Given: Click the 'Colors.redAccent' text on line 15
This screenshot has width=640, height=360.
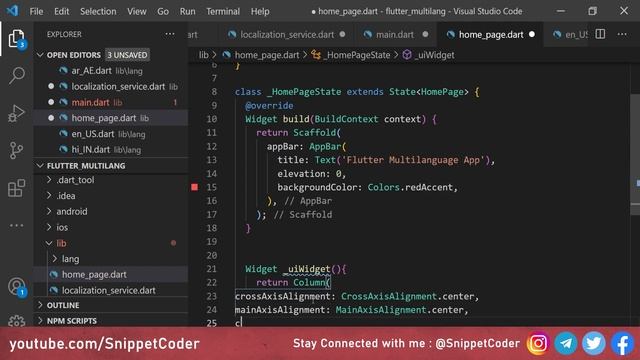Looking at the screenshot, I should pyautogui.click(x=410, y=187).
